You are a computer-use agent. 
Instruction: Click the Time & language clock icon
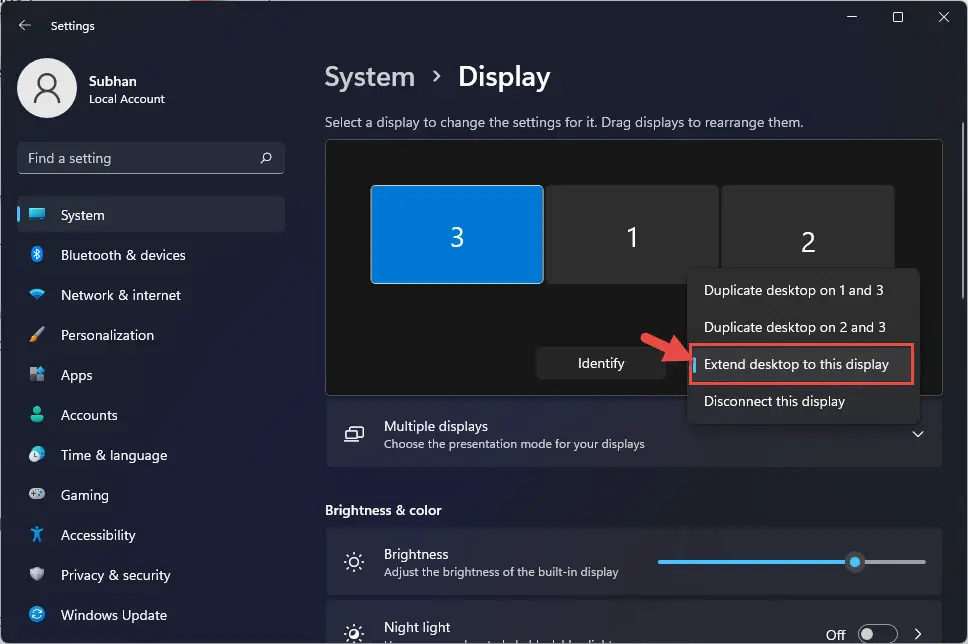[37, 454]
